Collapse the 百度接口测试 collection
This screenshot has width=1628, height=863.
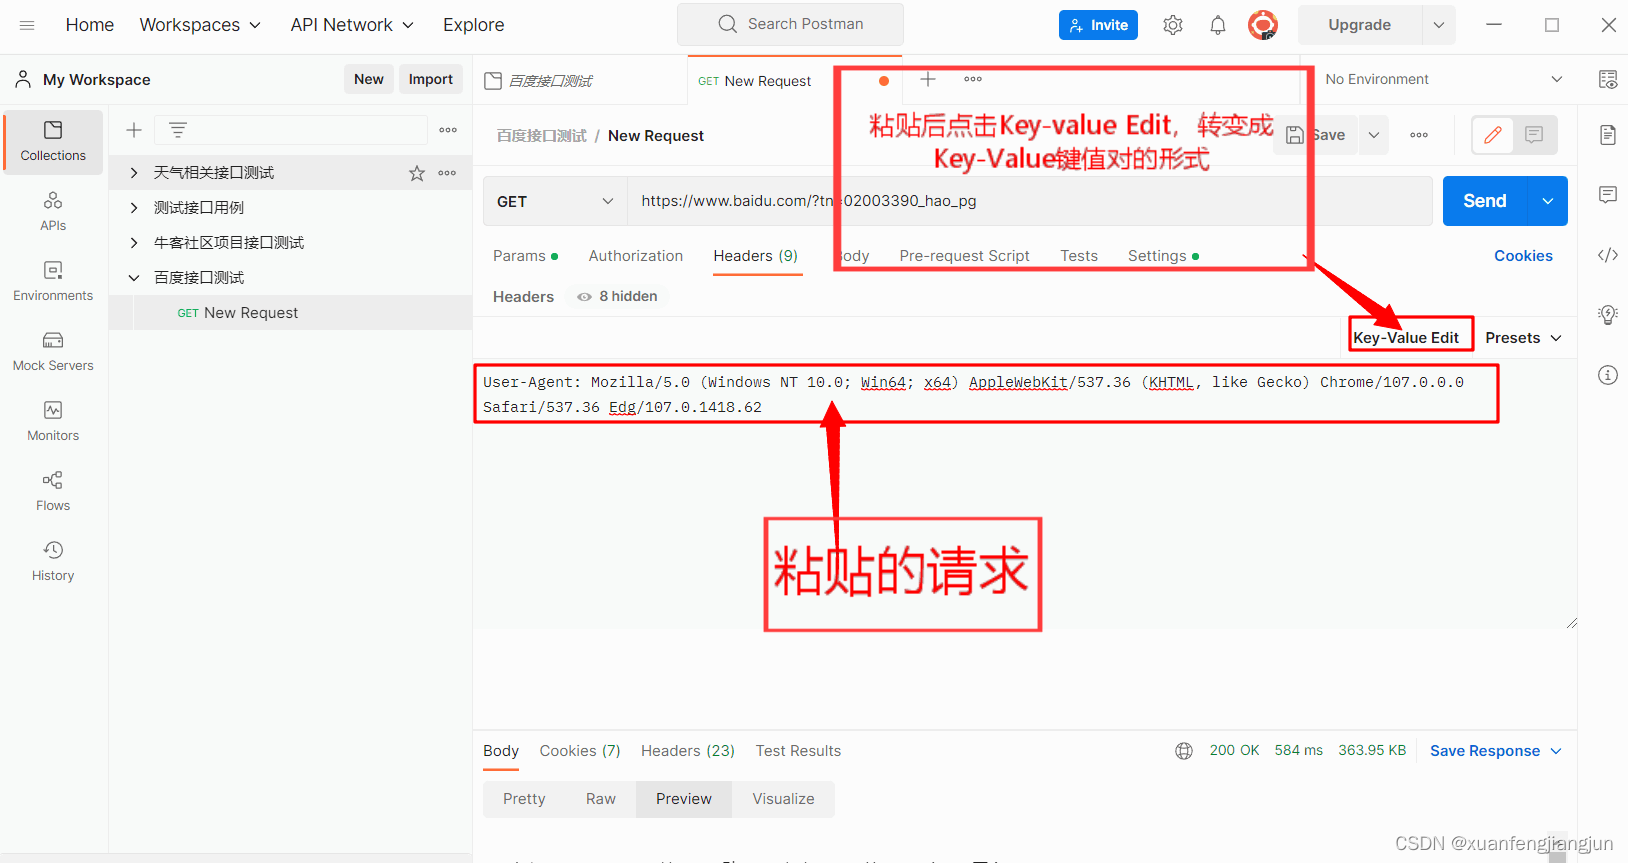pyautogui.click(x=134, y=278)
